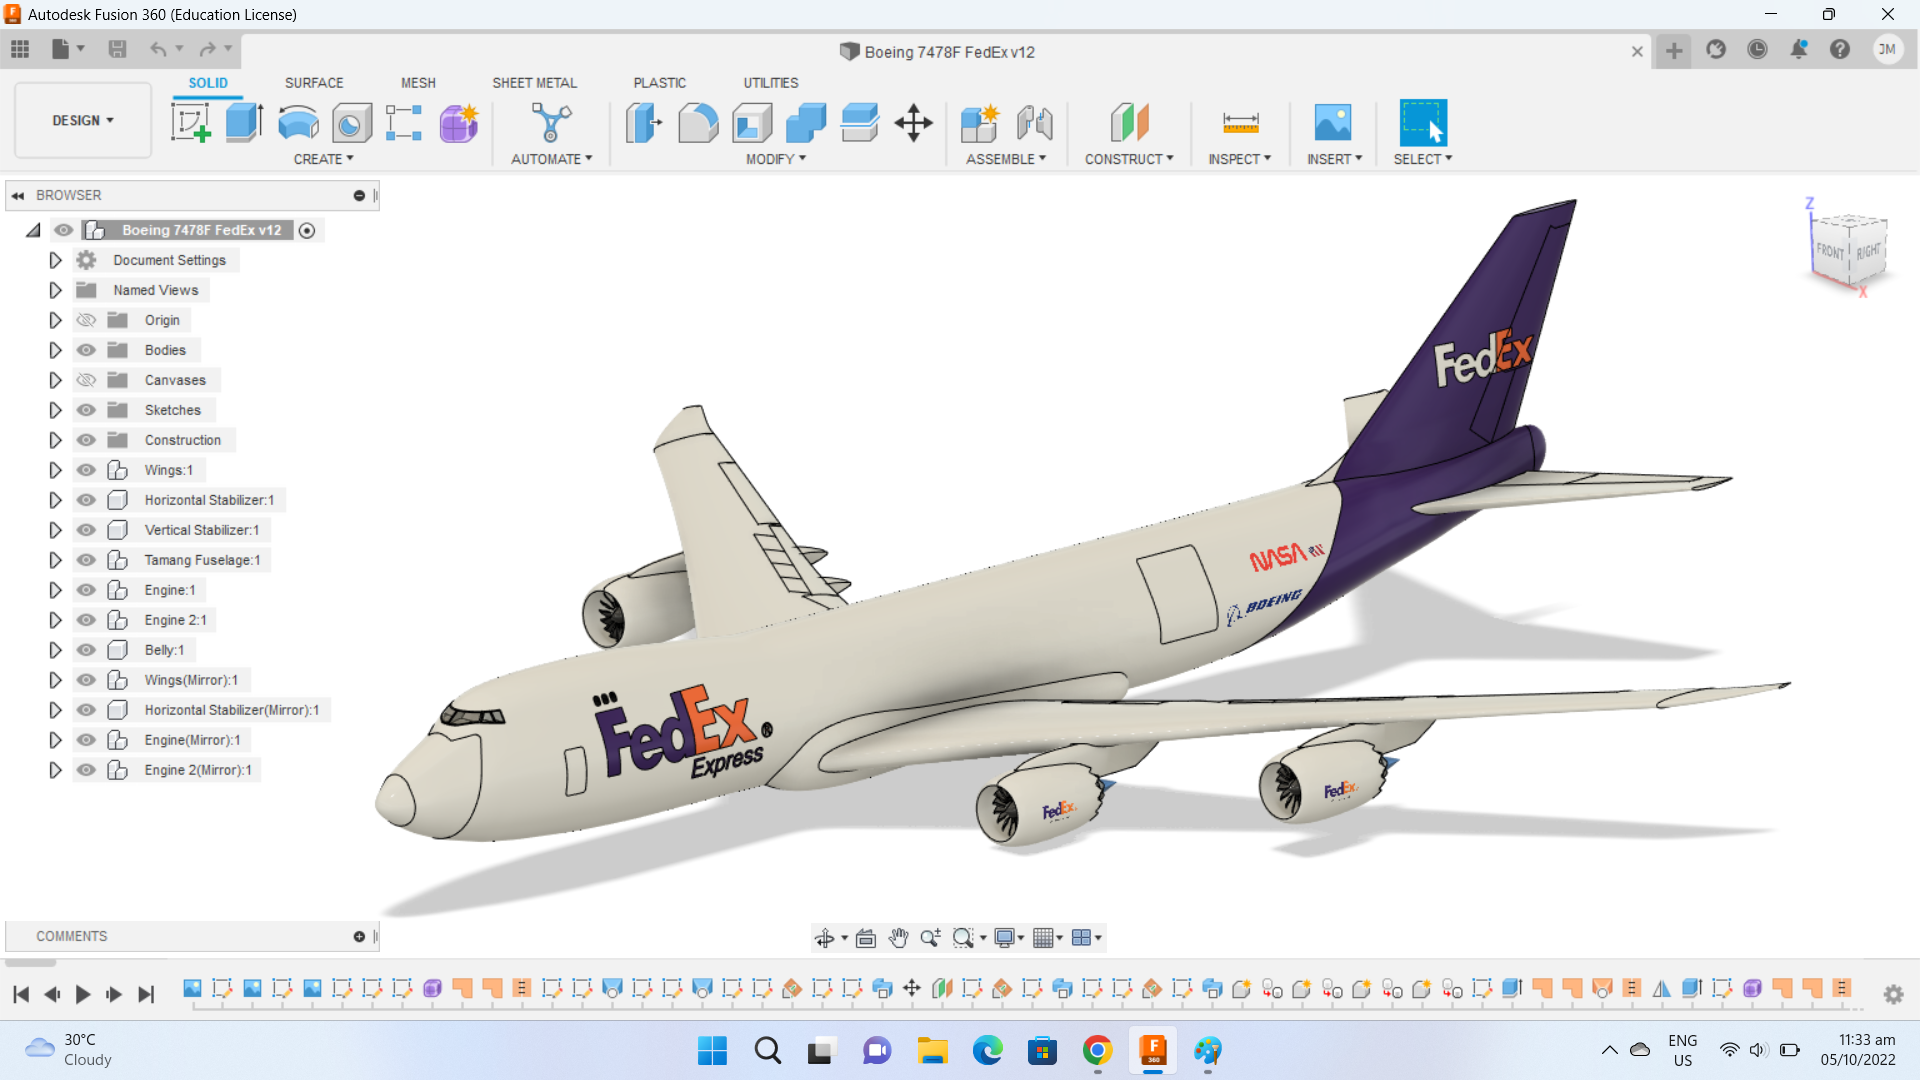Select the Press Pull tool
Viewport: 1920px width, 1080px height.
644,123
